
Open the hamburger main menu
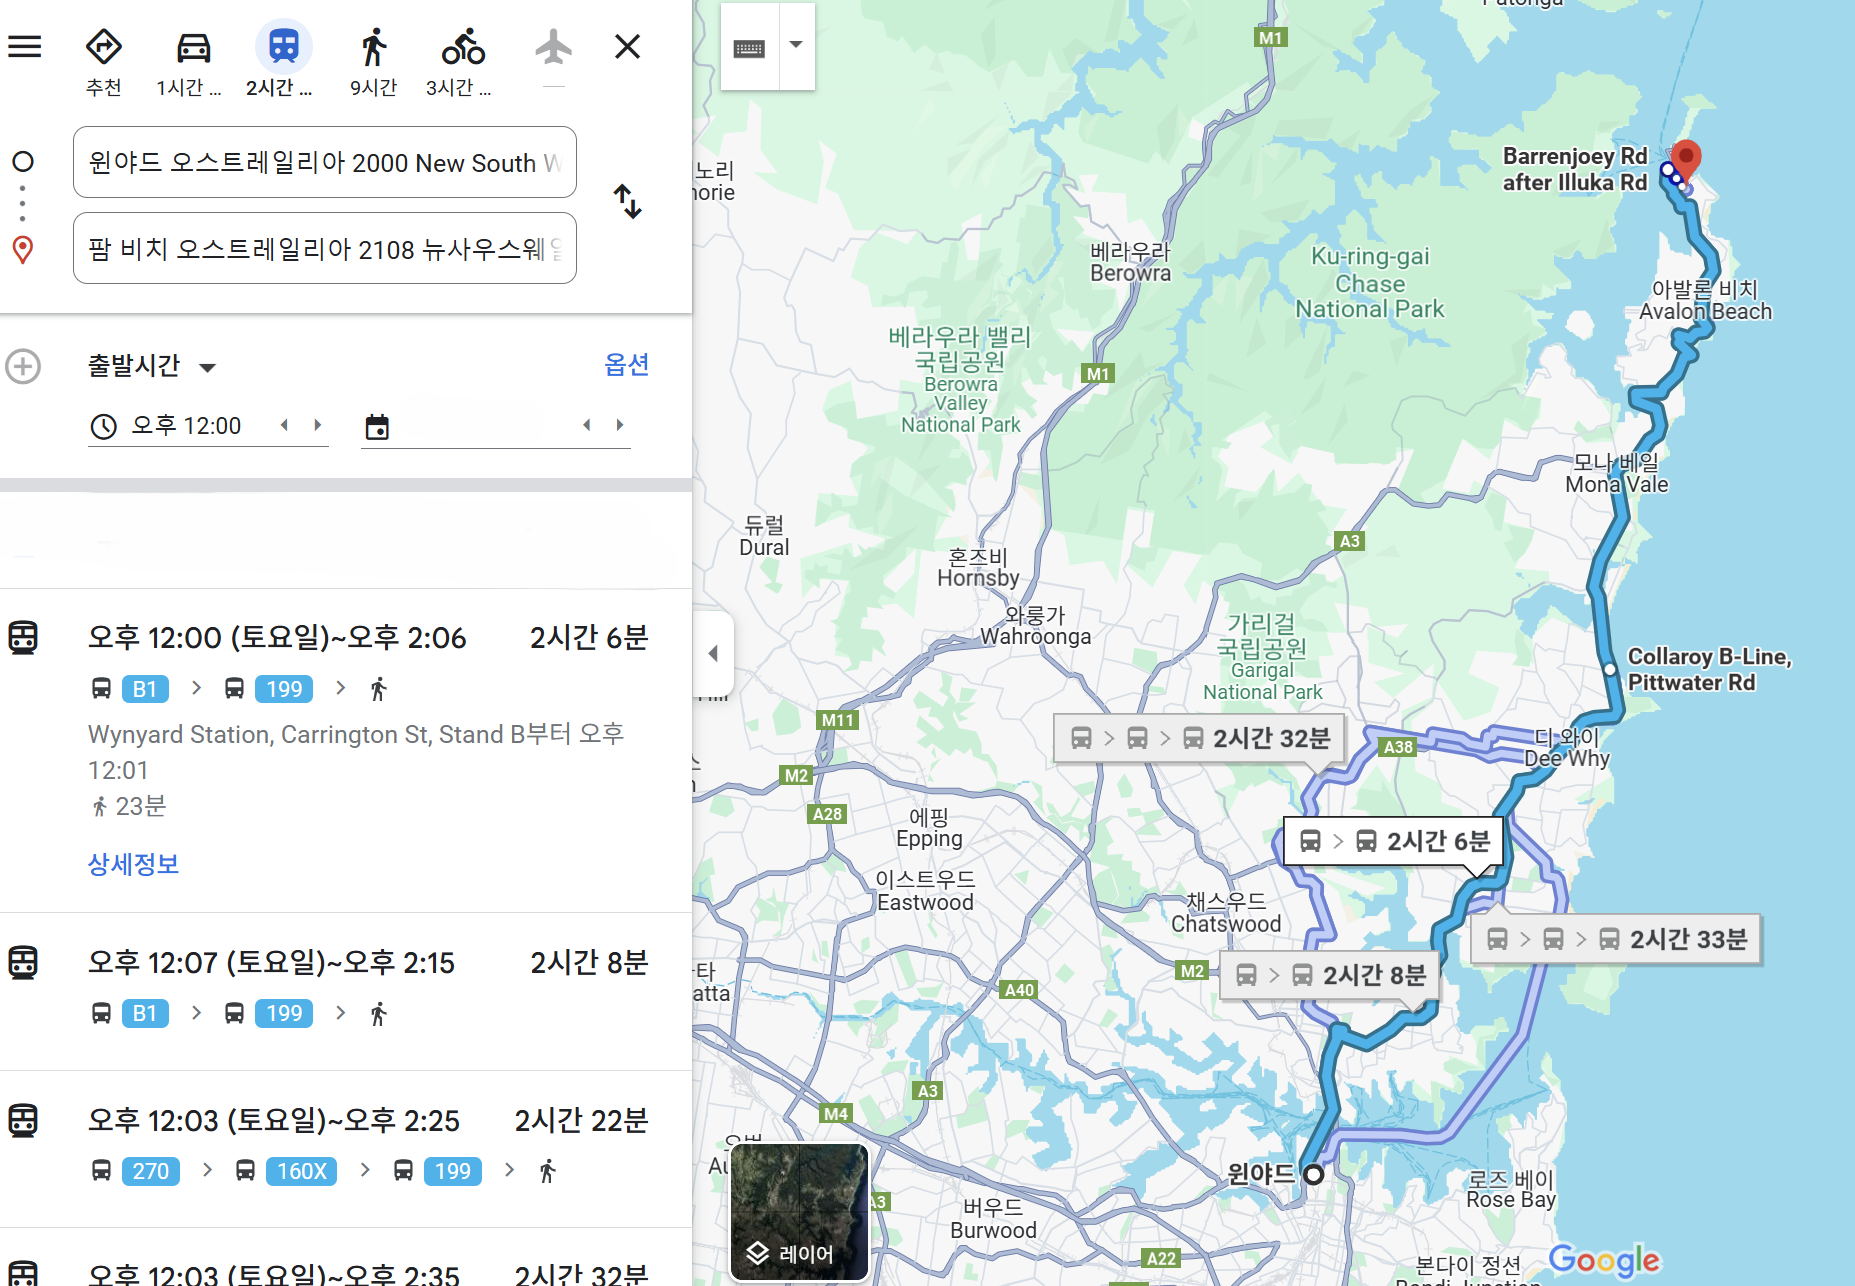(x=25, y=46)
